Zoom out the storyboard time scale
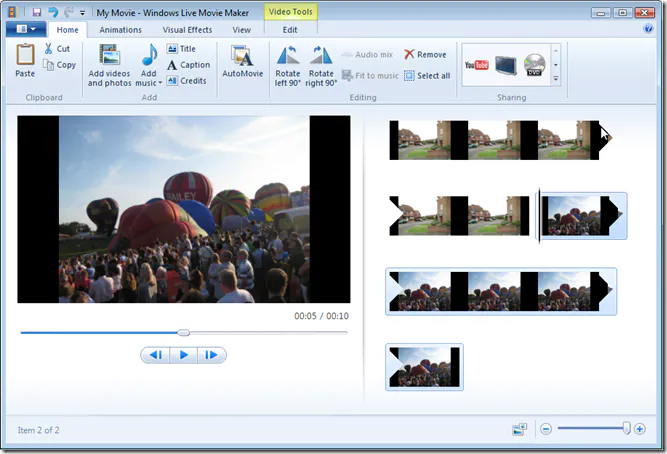 tap(546, 429)
